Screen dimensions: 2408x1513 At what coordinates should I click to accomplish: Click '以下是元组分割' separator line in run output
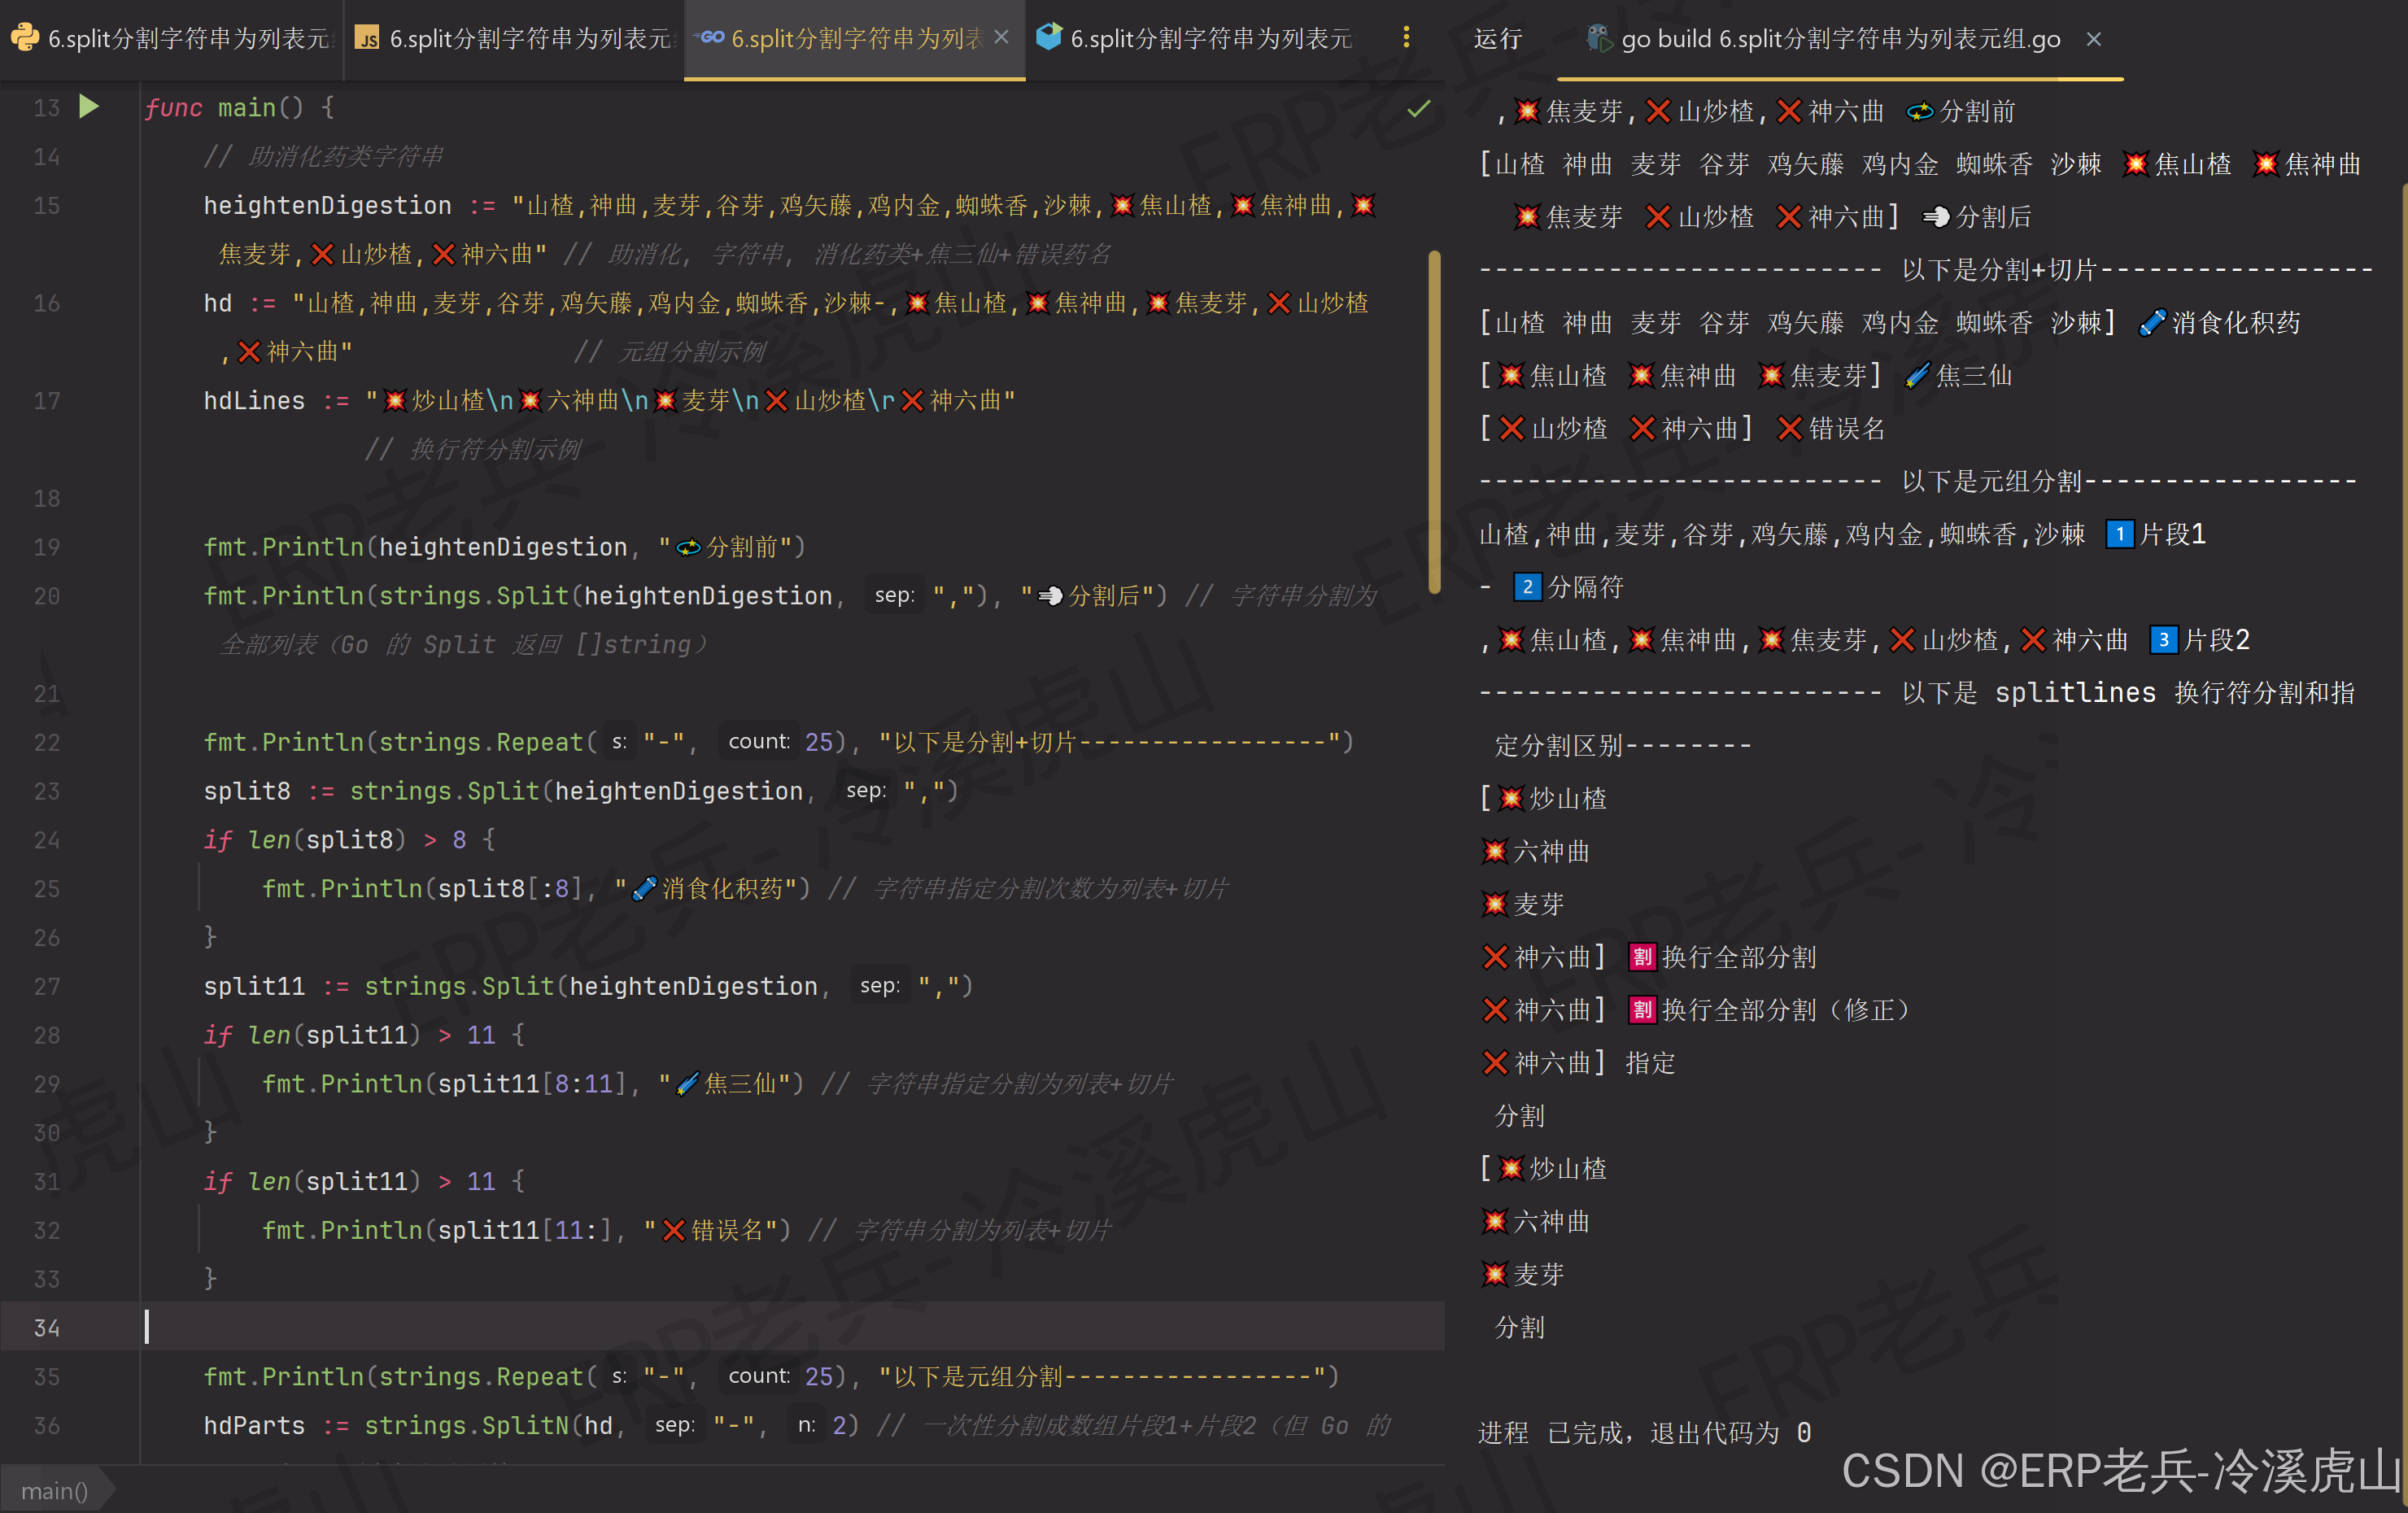tap(1918, 481)
